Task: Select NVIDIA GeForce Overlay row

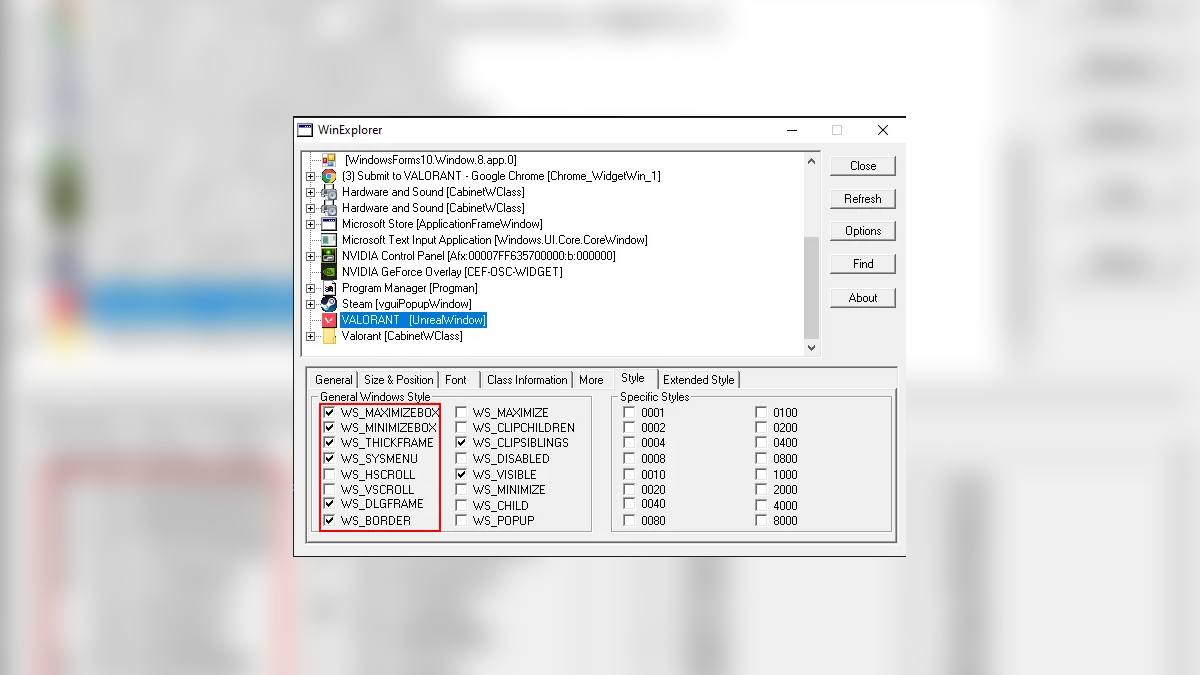Action: 452,272
